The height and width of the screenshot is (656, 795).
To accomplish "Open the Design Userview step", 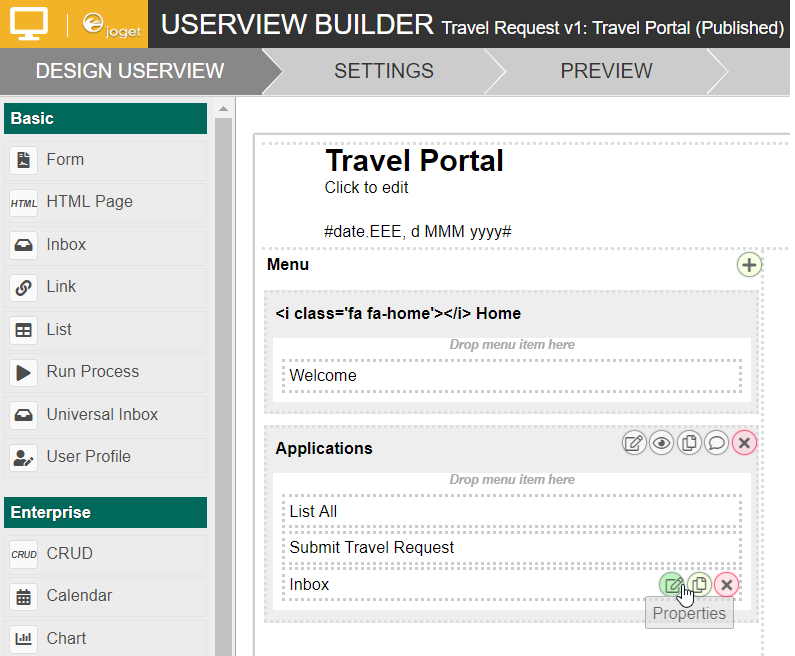I will tap(130, 71).
